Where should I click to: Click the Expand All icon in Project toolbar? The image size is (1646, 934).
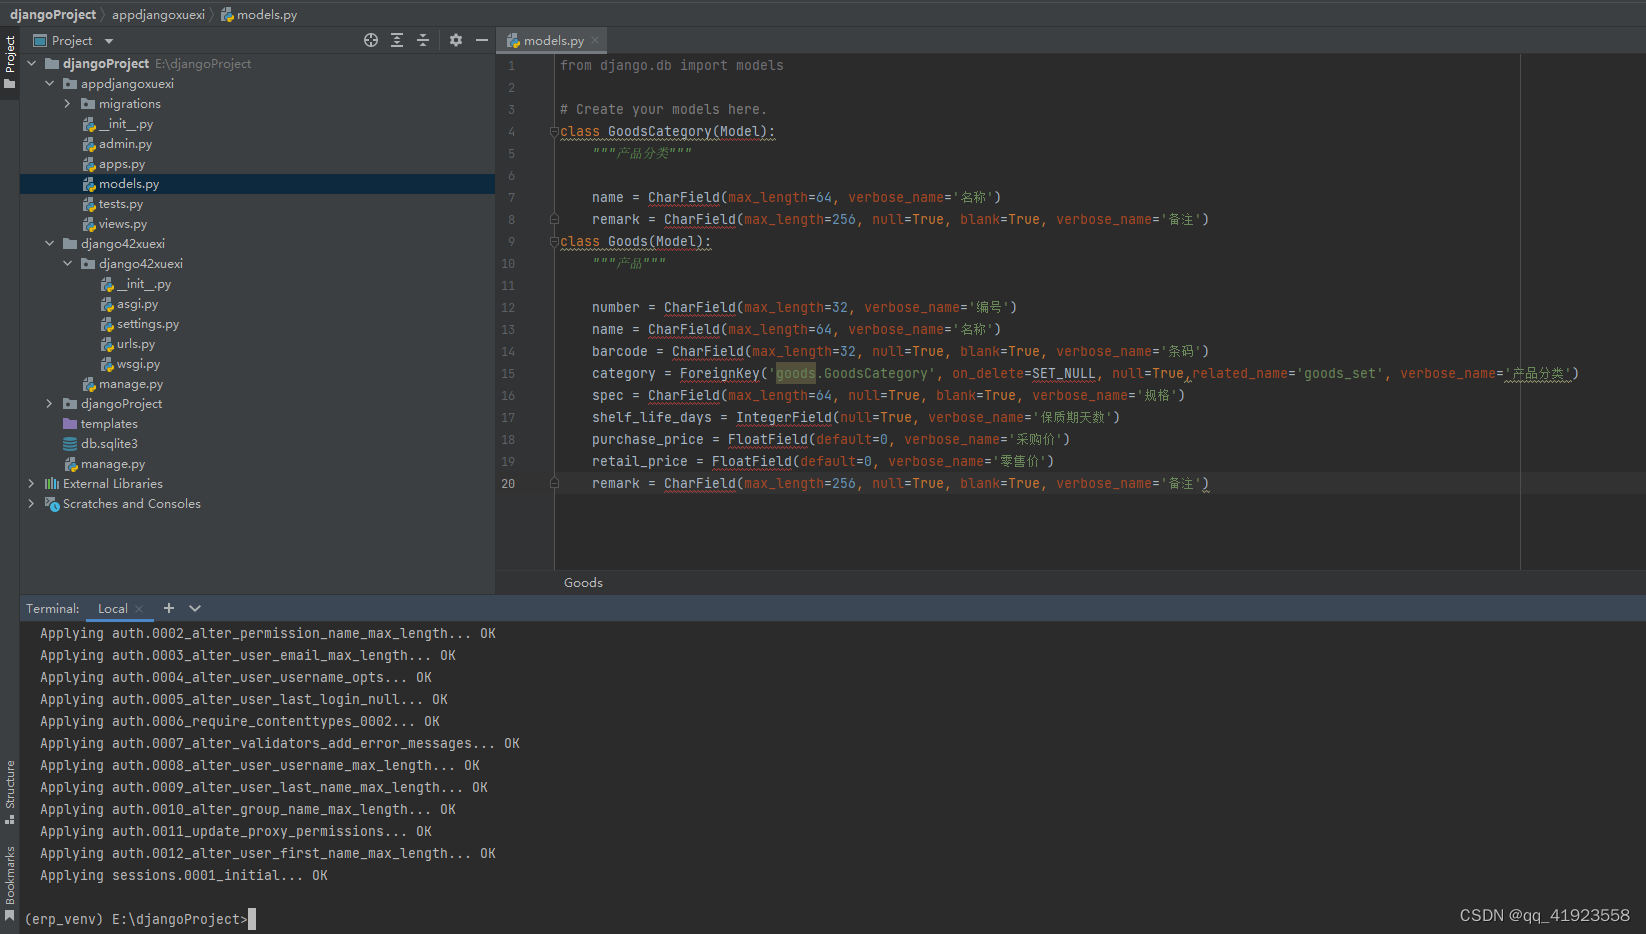tap(396, 40)
